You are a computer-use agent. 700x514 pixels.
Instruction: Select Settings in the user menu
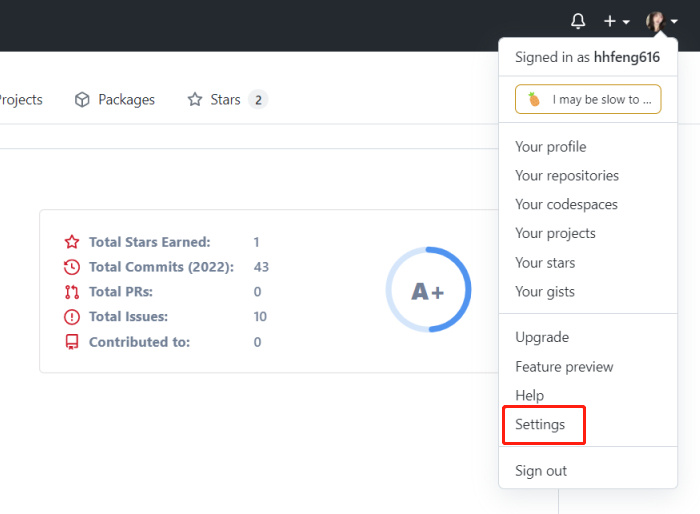point(540,425)
